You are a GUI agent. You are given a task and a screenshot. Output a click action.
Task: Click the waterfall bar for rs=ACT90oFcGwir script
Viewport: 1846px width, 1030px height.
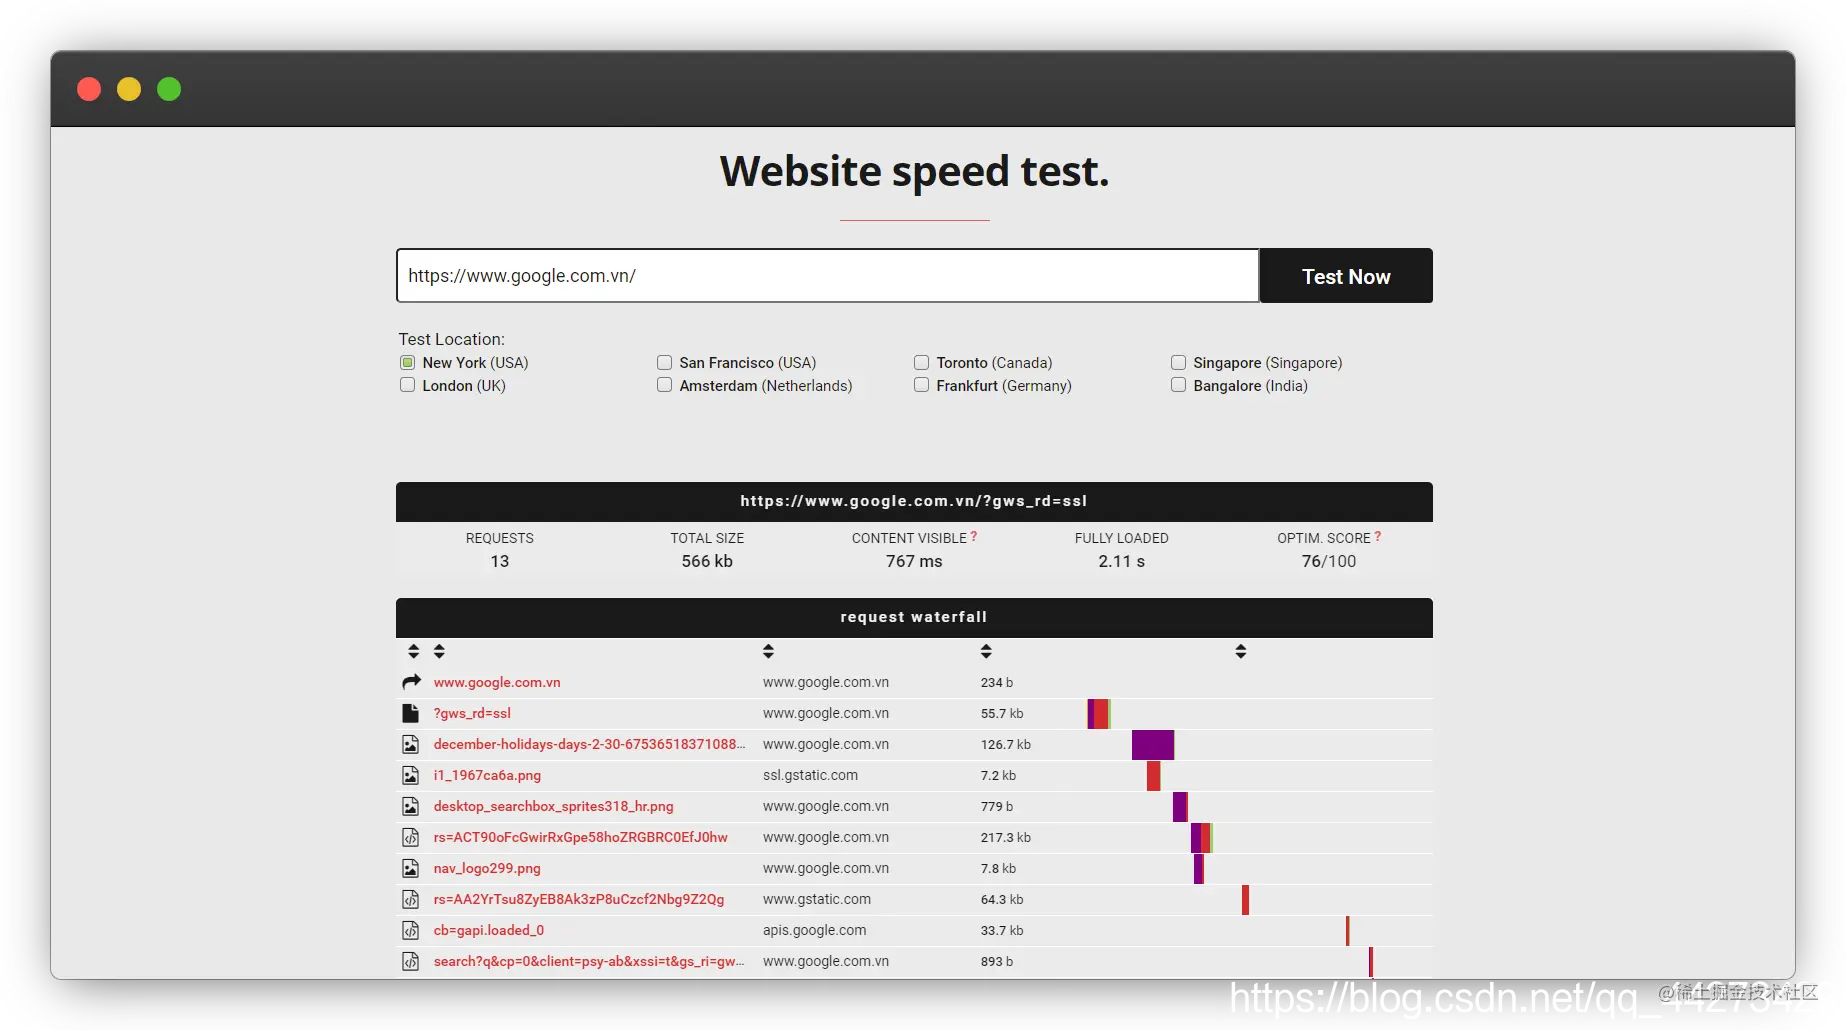(1202, 838)
